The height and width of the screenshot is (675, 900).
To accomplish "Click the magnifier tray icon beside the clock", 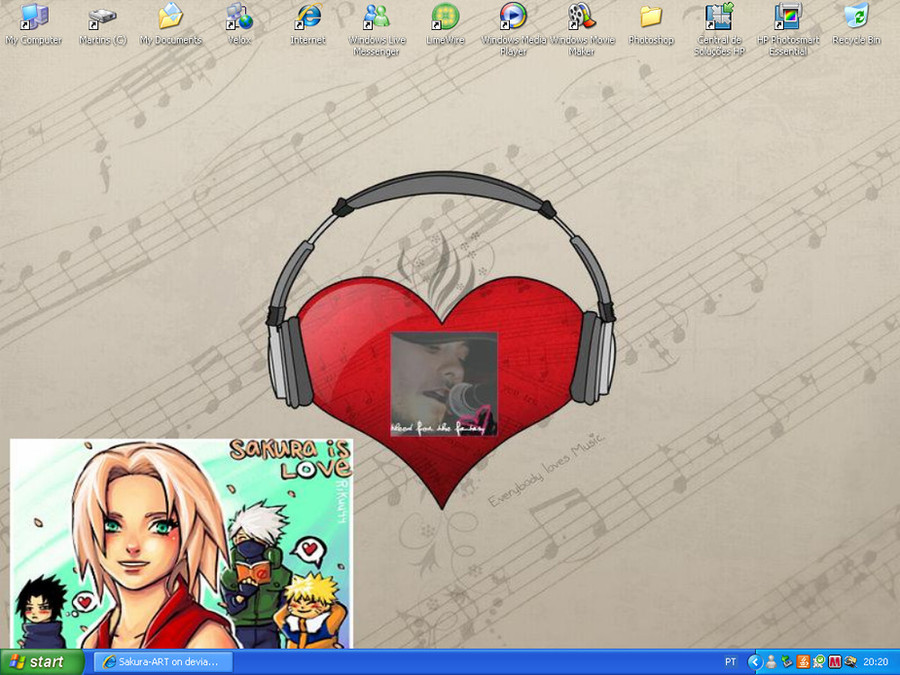I will [x=850, y=662].
